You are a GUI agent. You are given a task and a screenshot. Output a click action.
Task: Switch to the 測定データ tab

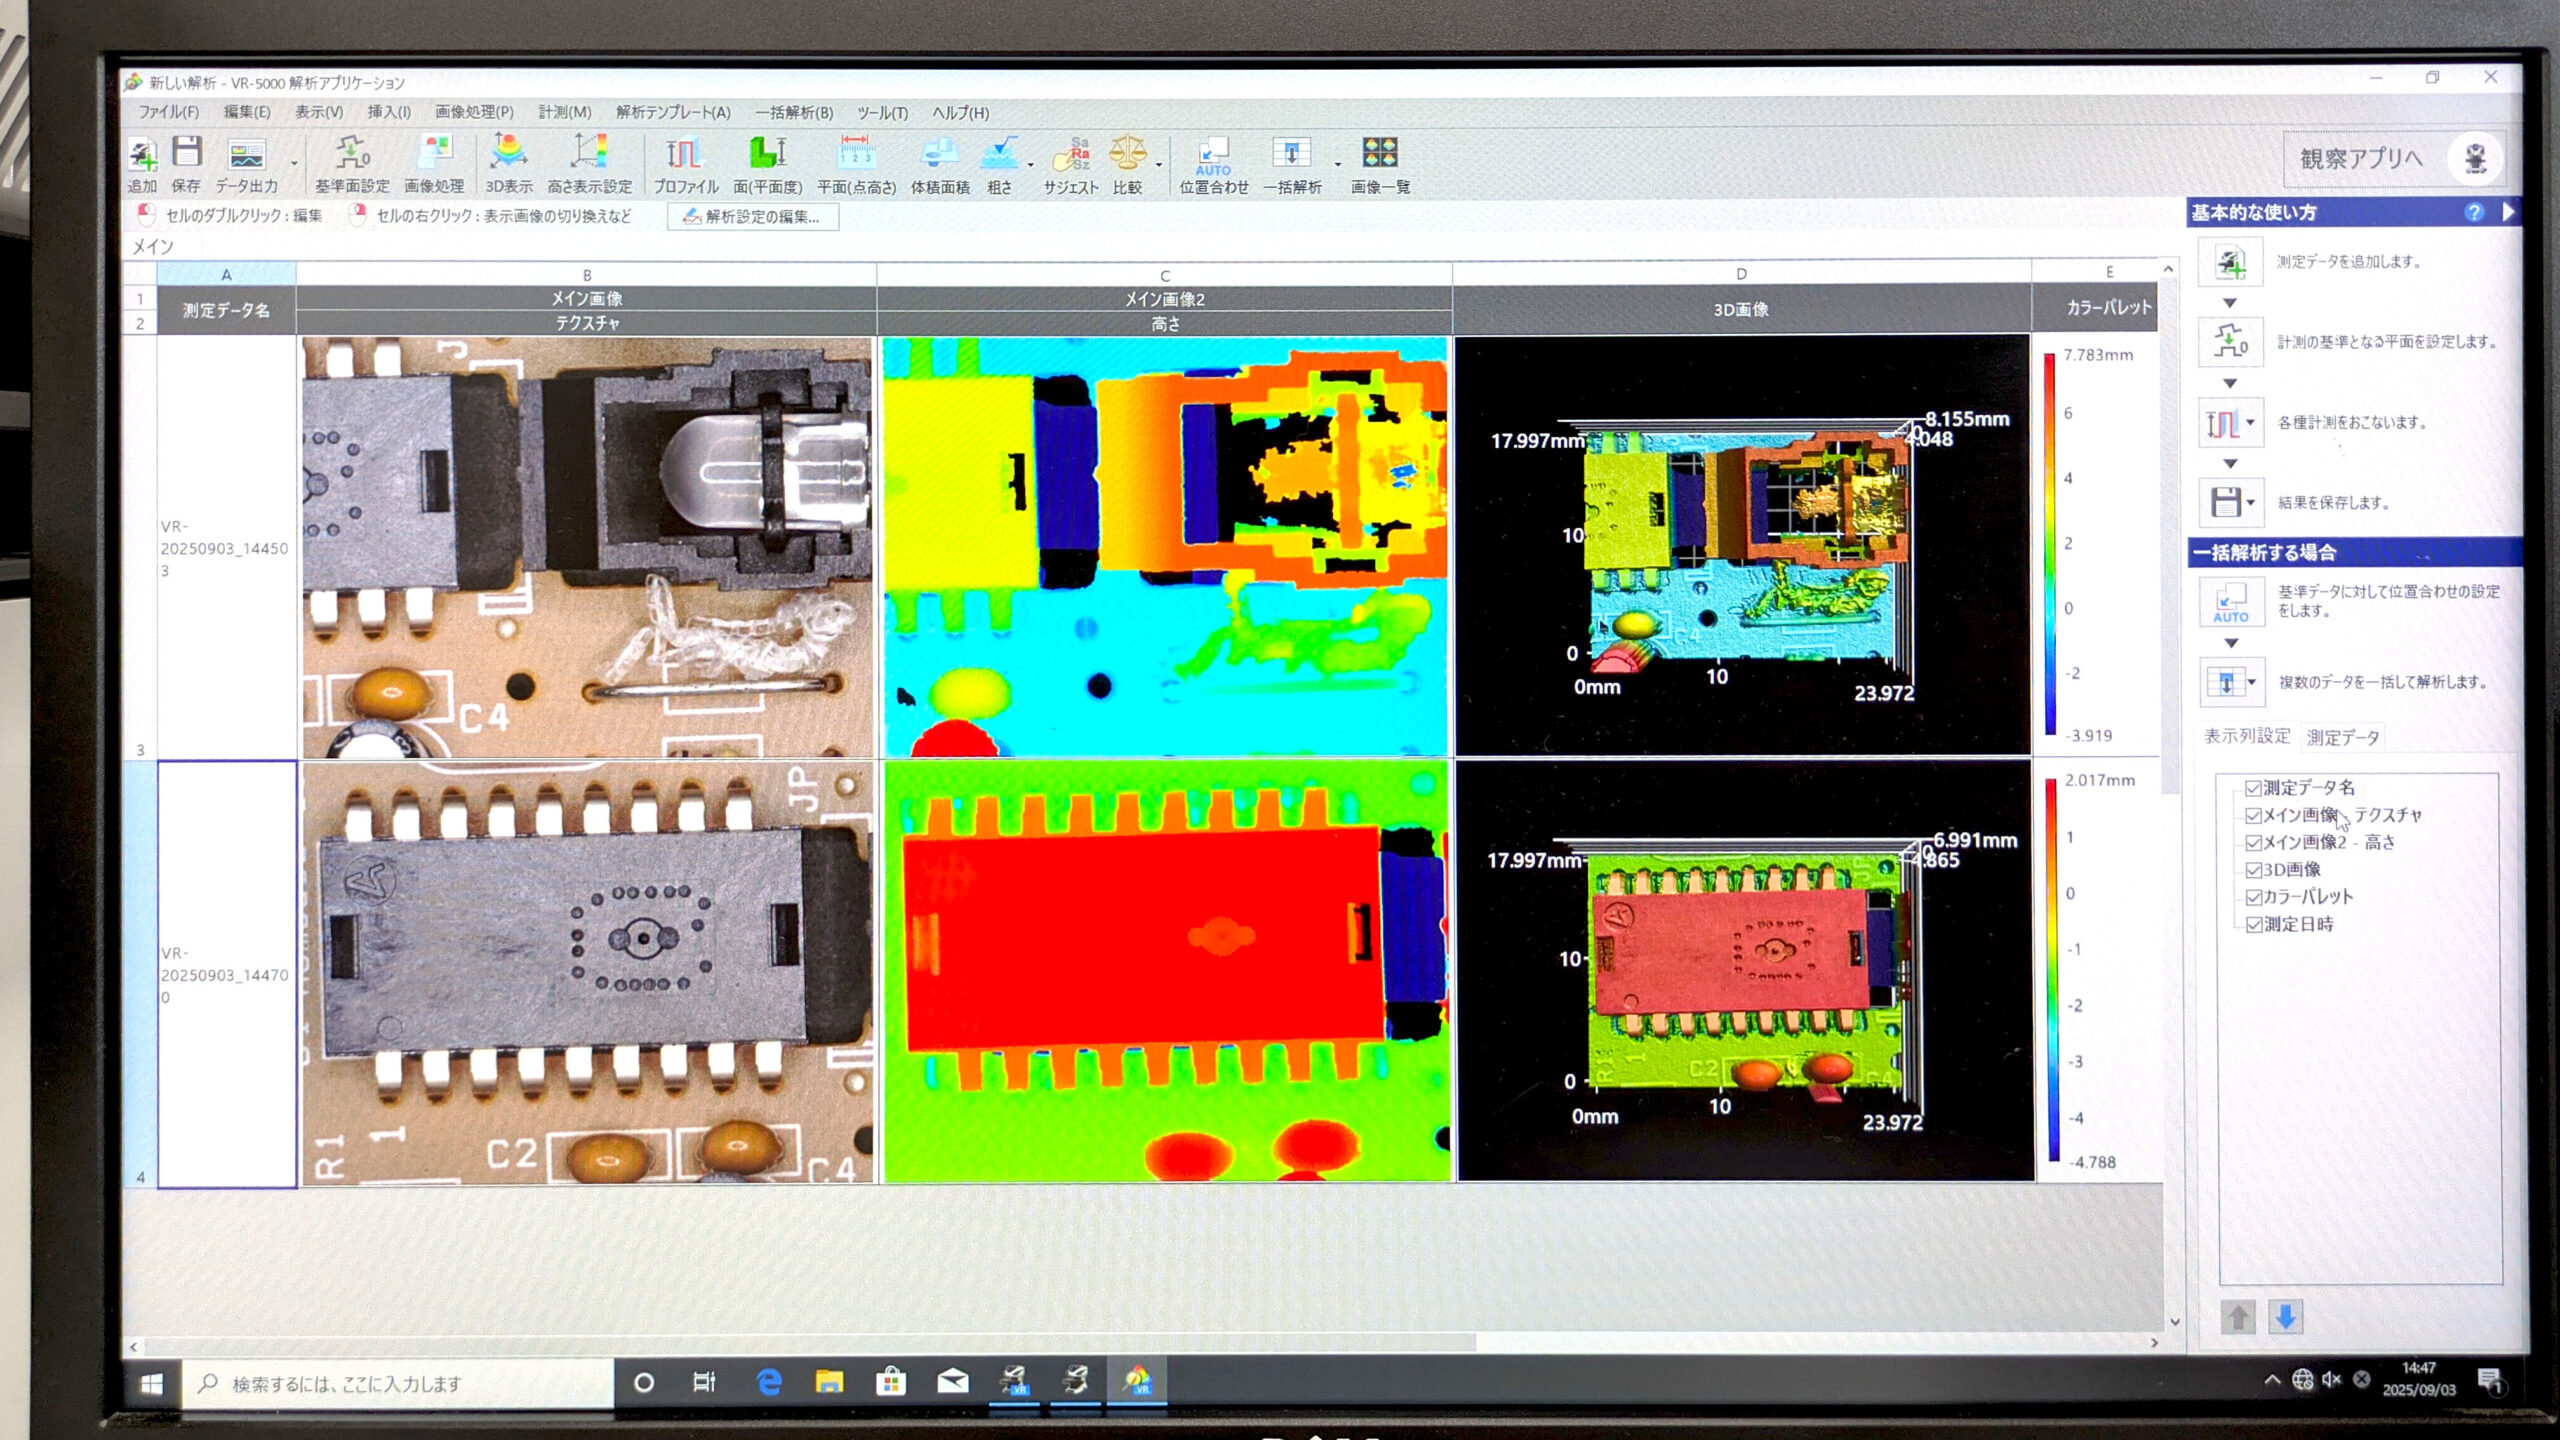(x=2342, y=737)
